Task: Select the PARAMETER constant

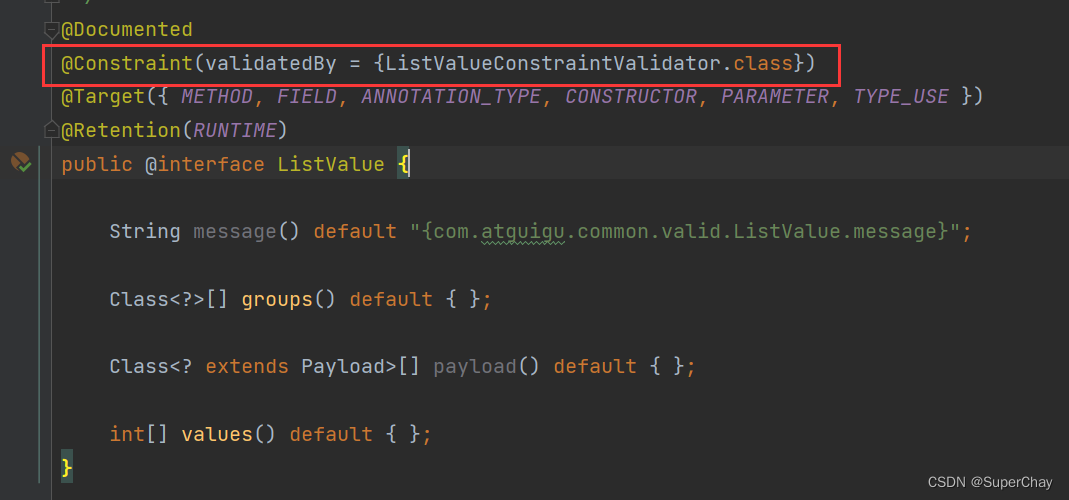Action: 775,97
